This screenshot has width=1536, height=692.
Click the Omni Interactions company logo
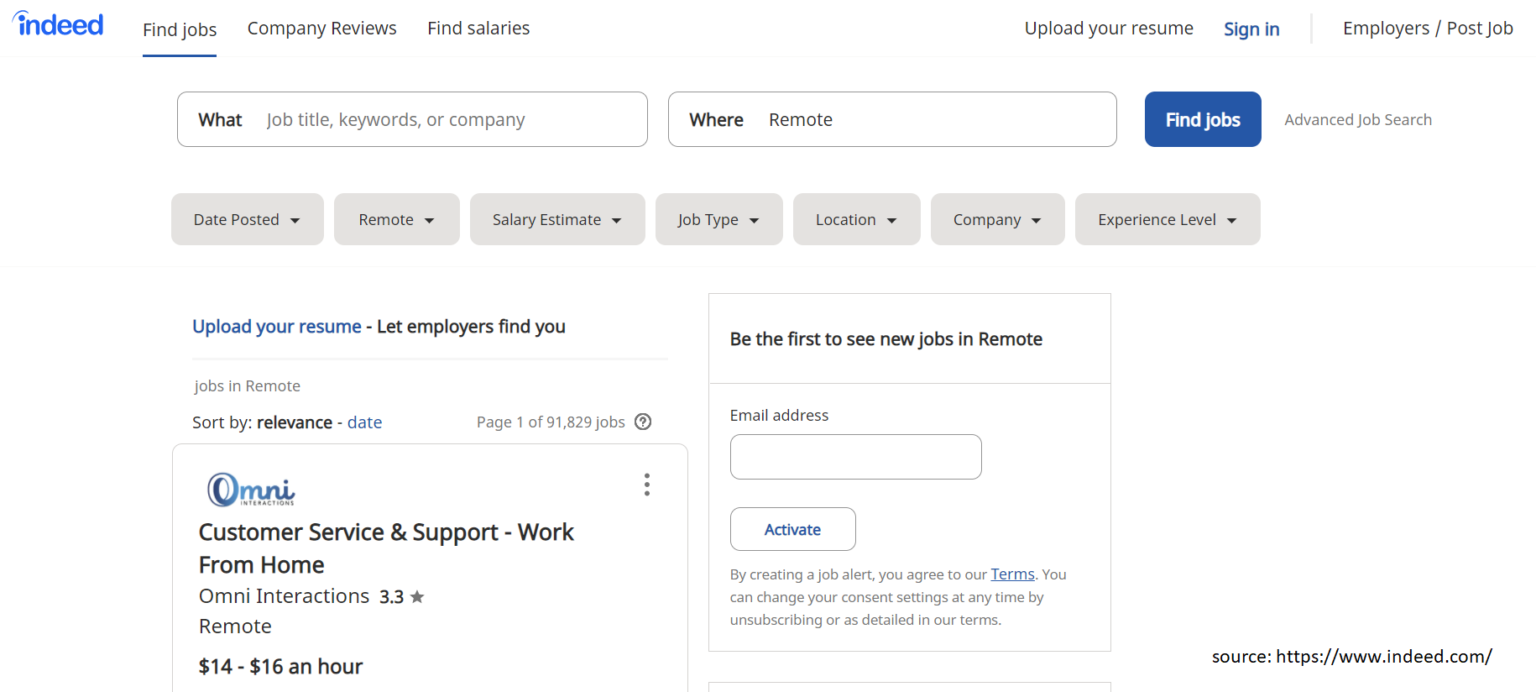pos(250,489)
